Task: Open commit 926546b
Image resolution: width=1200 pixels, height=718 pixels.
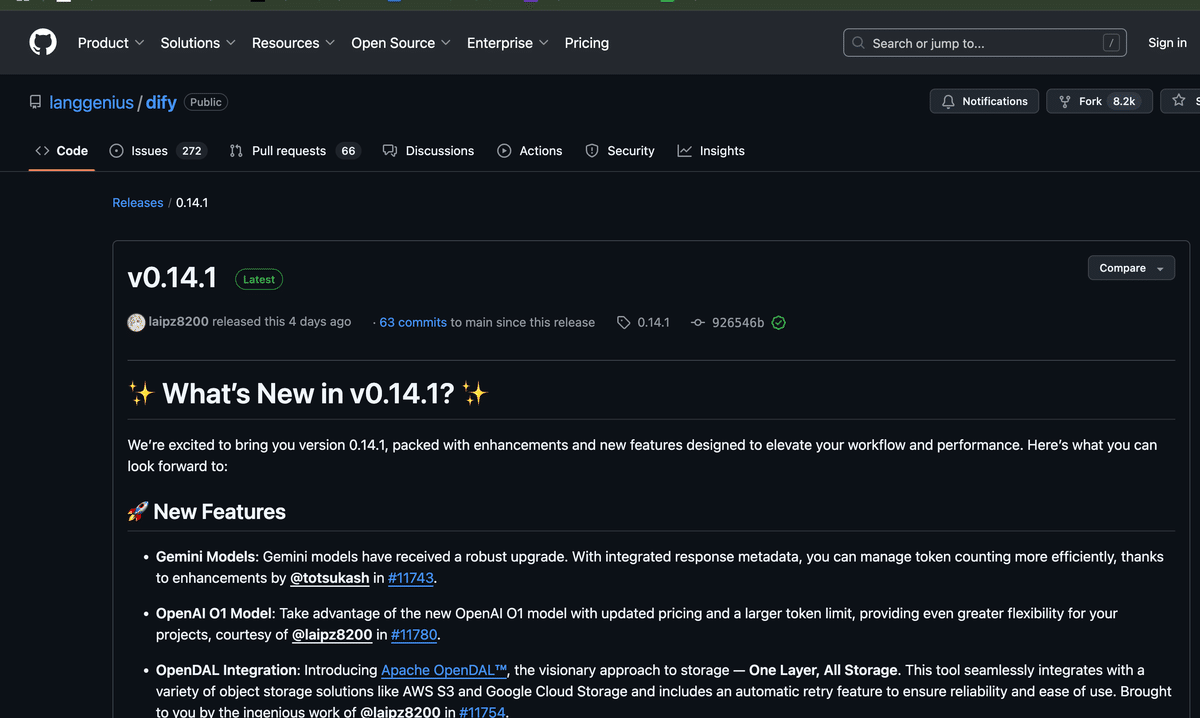Action: 737,322
